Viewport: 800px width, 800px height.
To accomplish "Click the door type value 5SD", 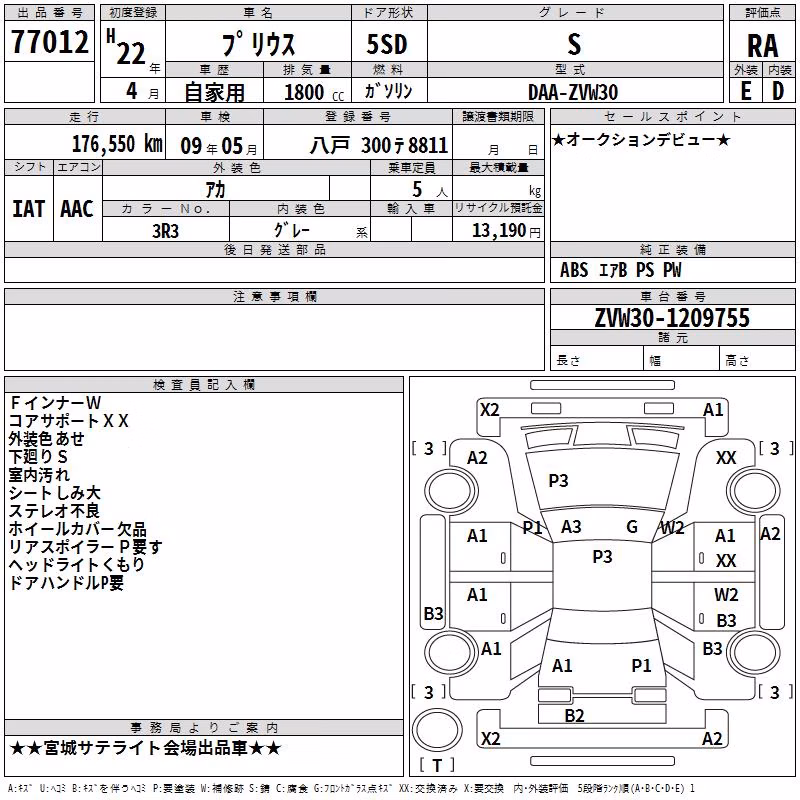I will coord(387,44).
